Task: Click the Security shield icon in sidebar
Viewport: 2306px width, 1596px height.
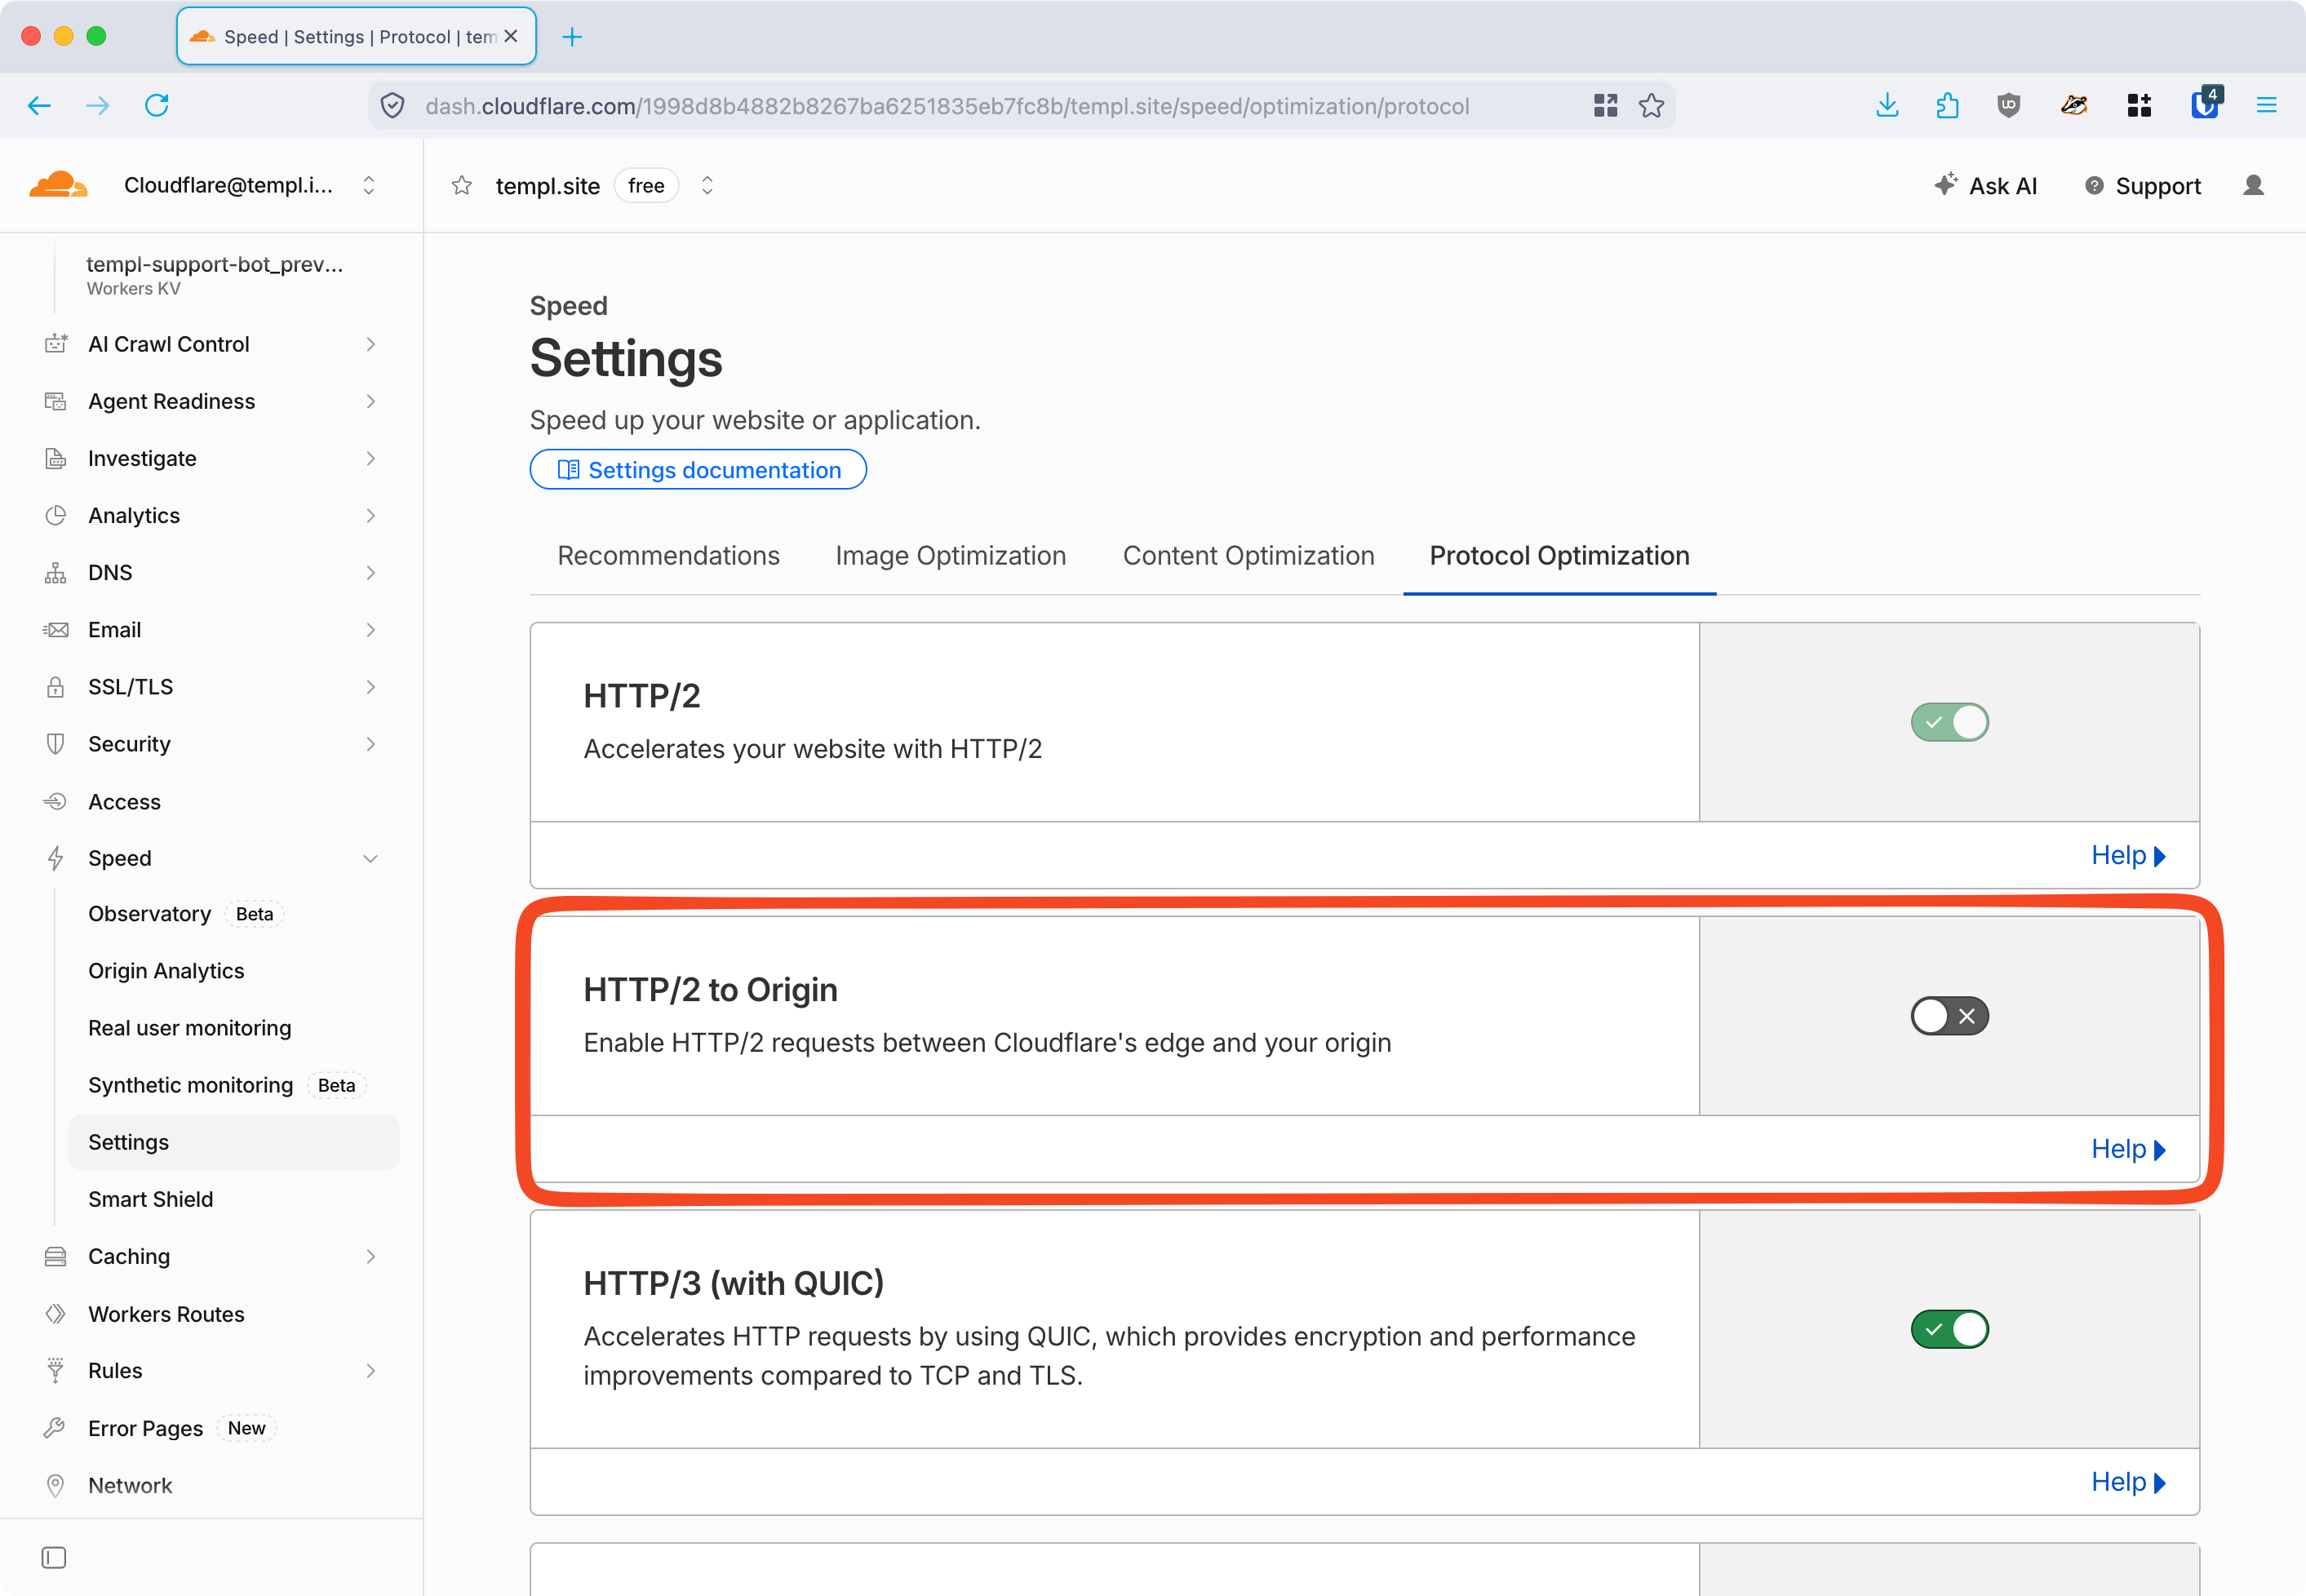Action: pyautogui.click(x=56, y=744)
